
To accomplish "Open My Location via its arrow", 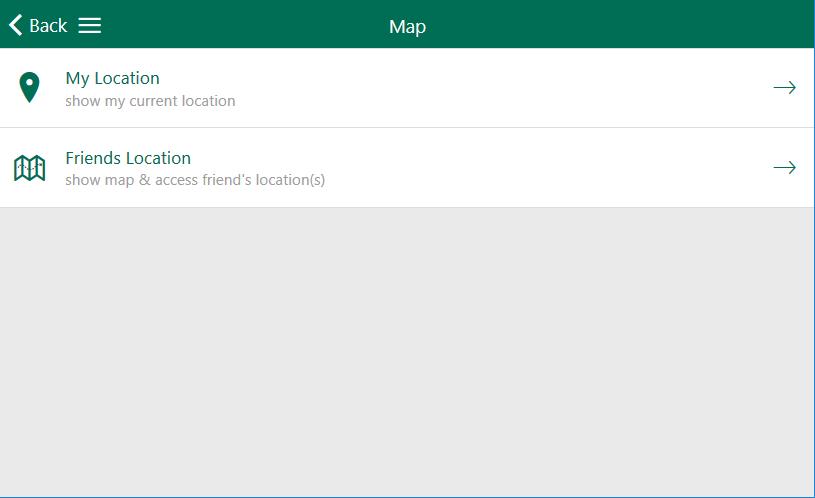I will click(x=784, y=87).
